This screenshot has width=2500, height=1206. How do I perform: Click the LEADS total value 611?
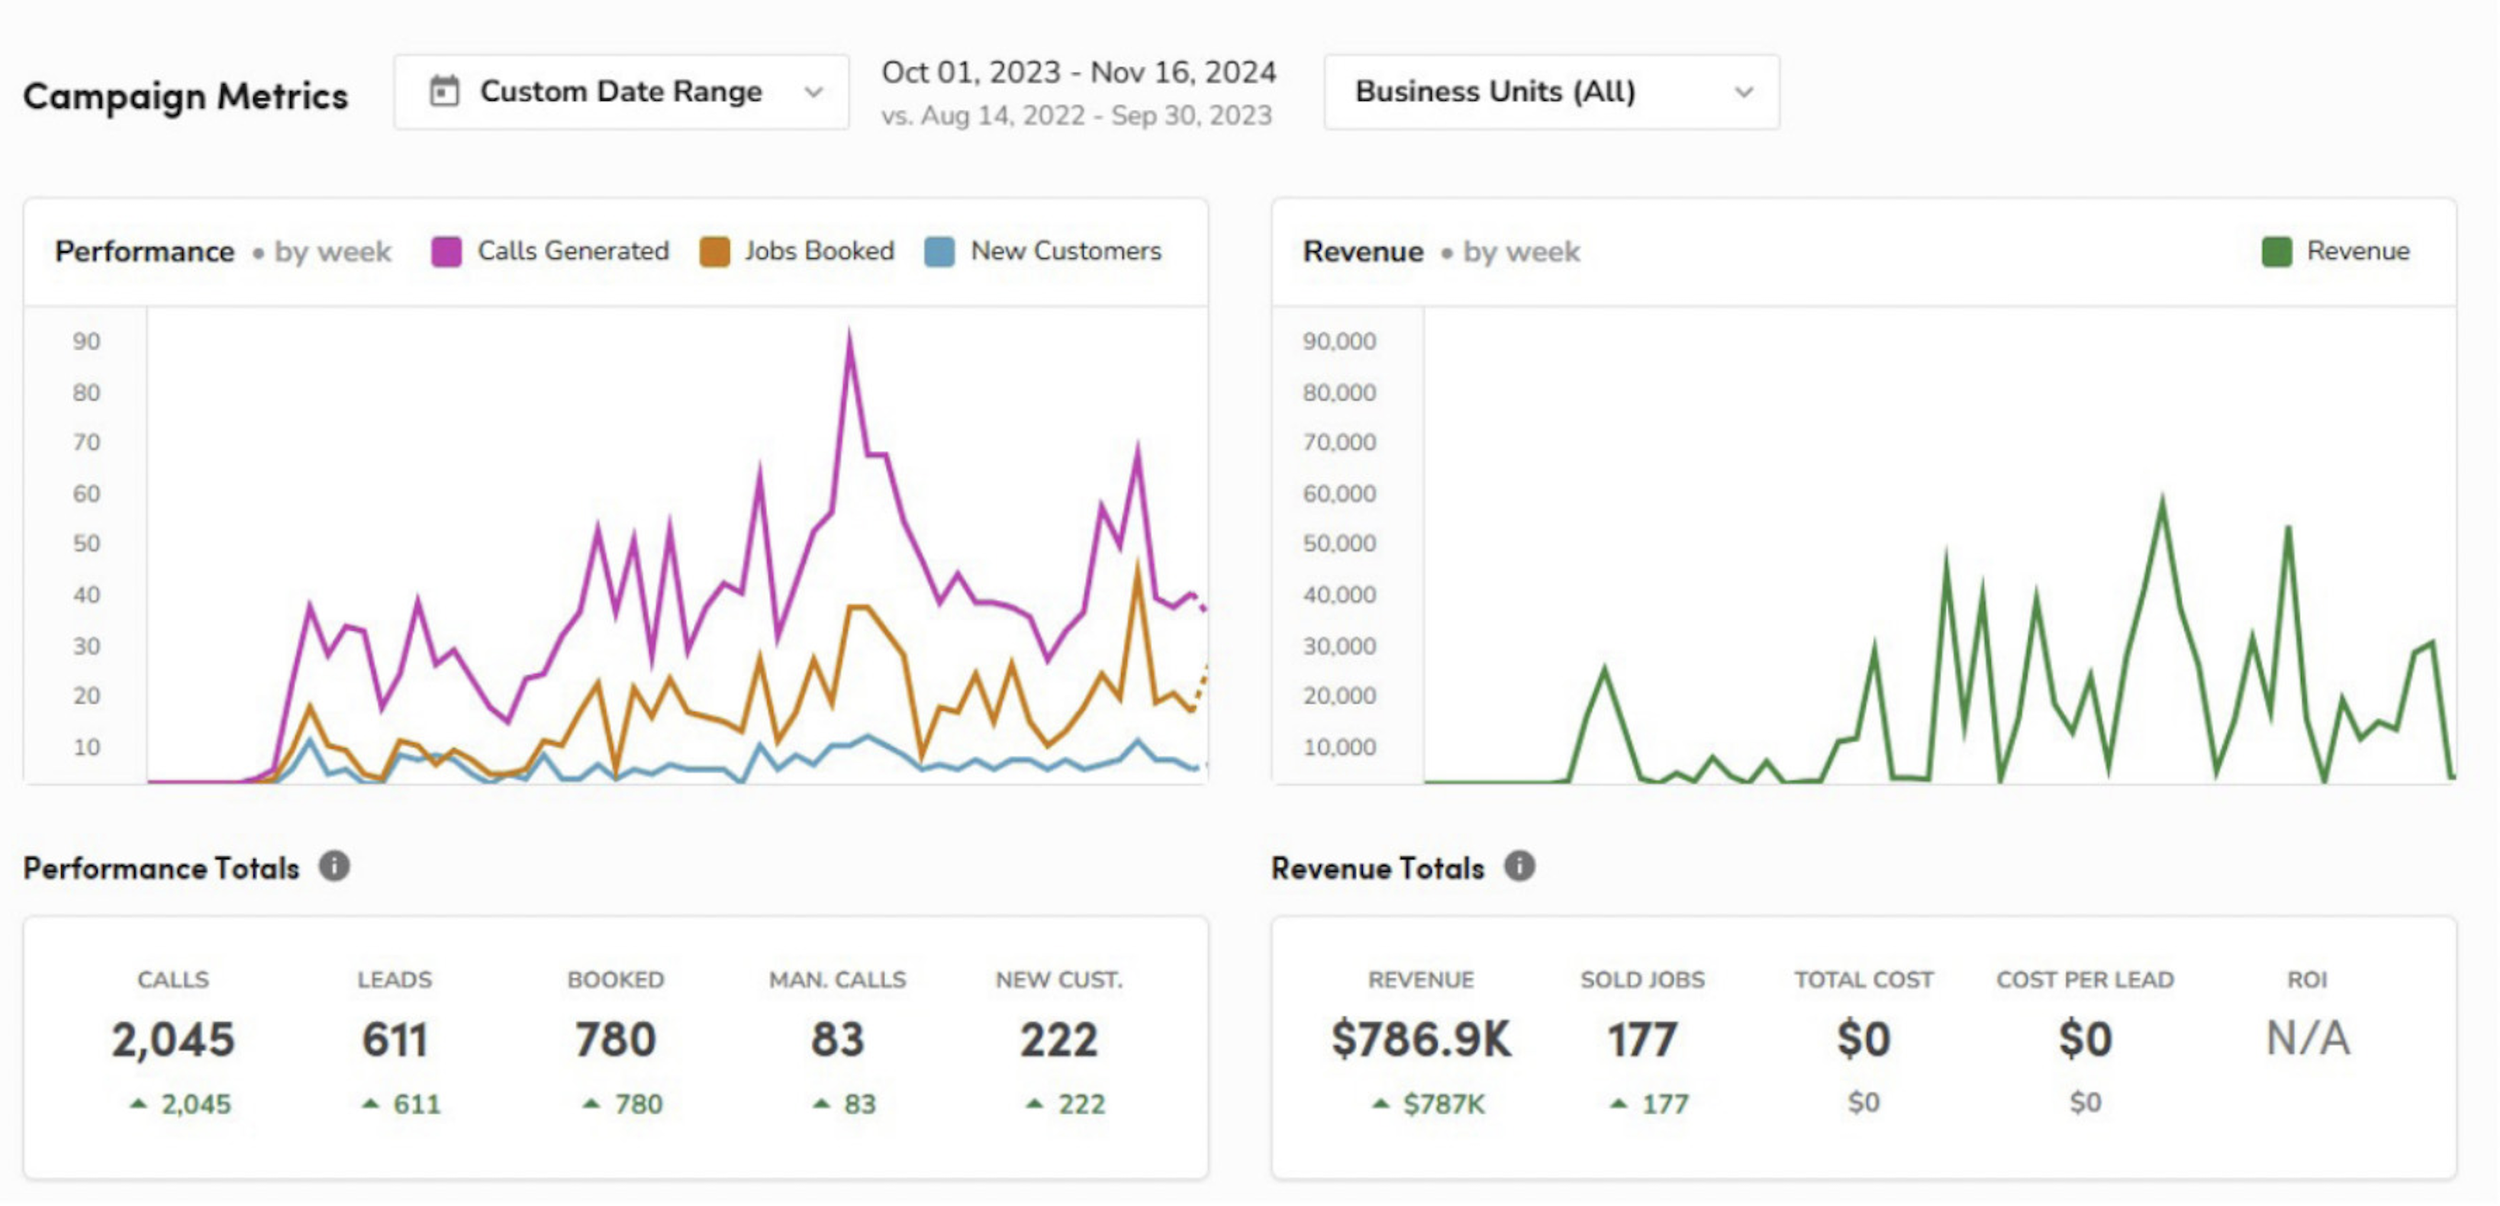point(395,1039)
